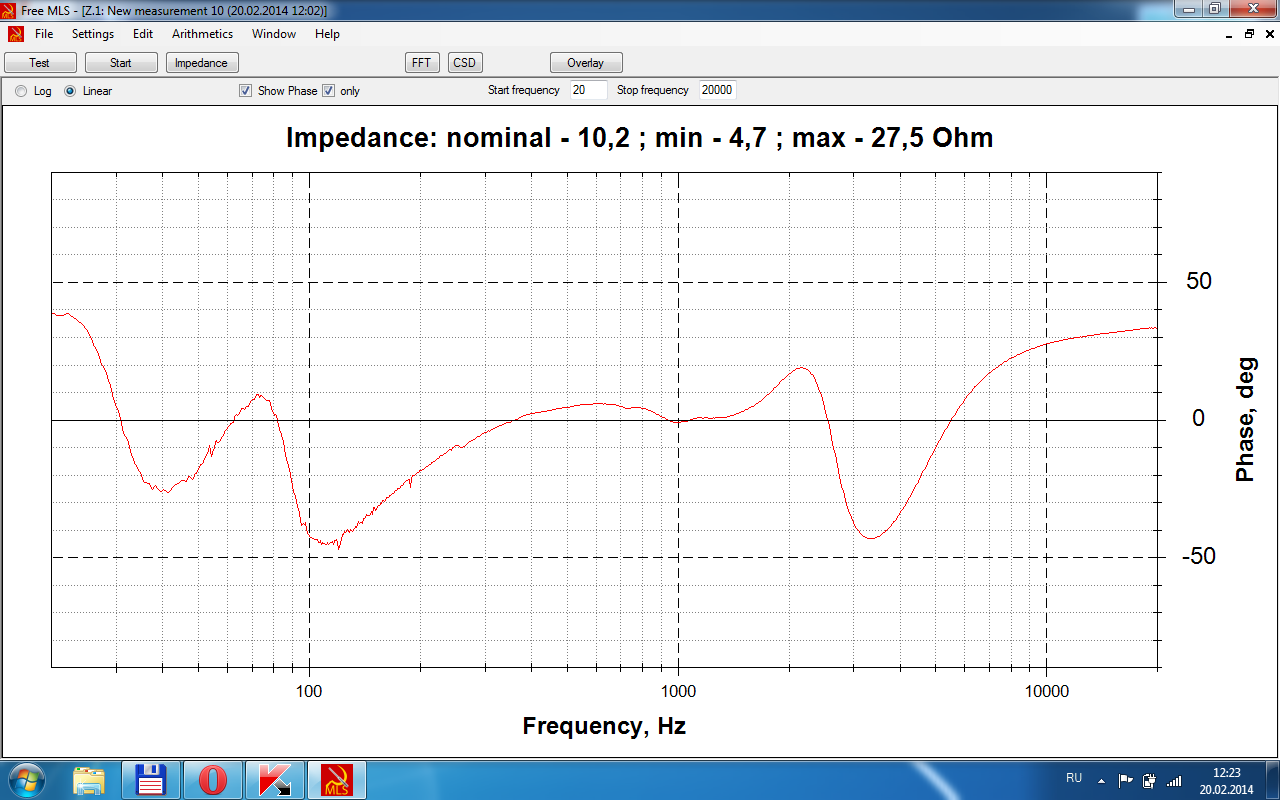
Task: Open the network signal tray icon
Action: 1175,780
